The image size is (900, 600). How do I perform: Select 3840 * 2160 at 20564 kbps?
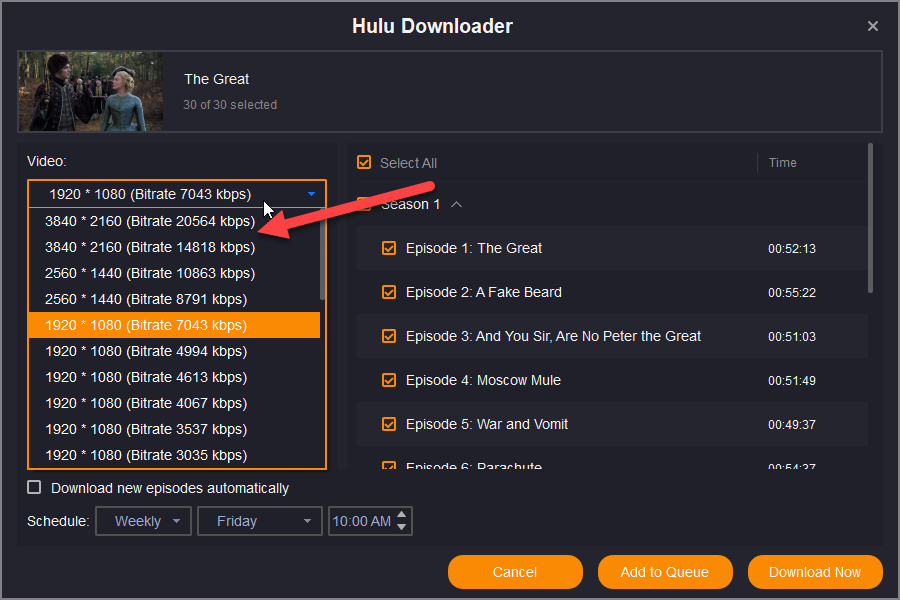(174, 221)
